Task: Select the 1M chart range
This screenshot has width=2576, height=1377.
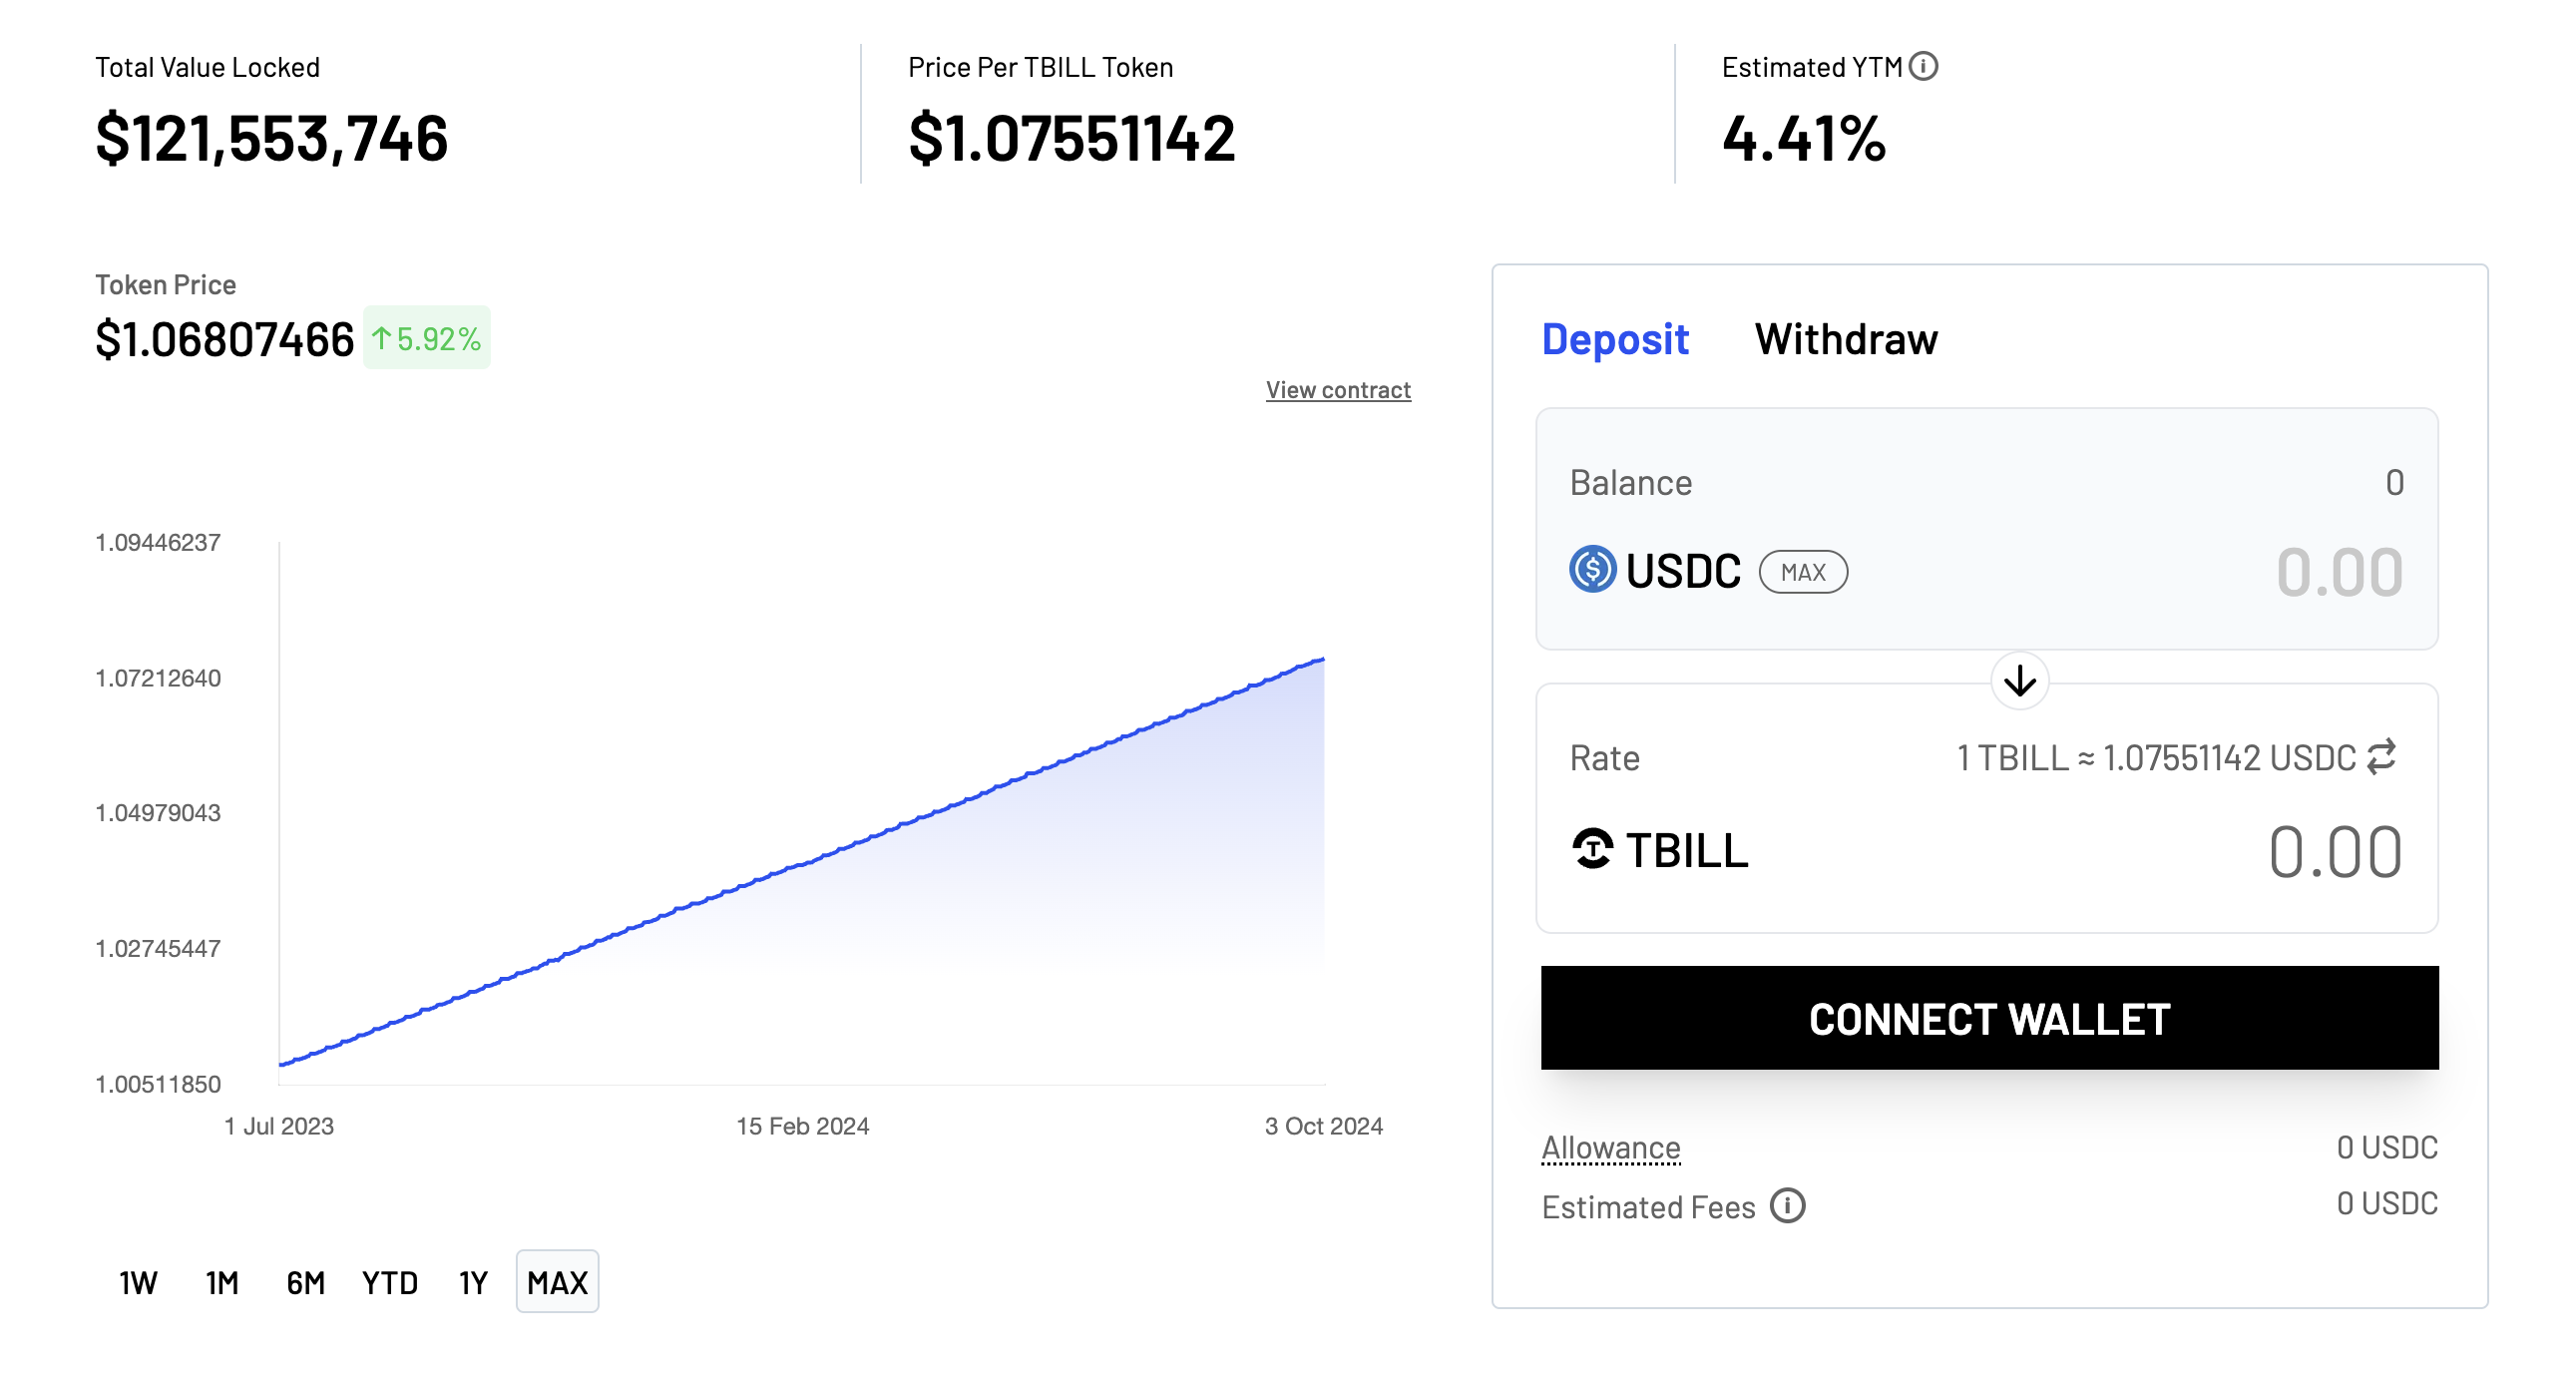Action: tap(222, 1282)
